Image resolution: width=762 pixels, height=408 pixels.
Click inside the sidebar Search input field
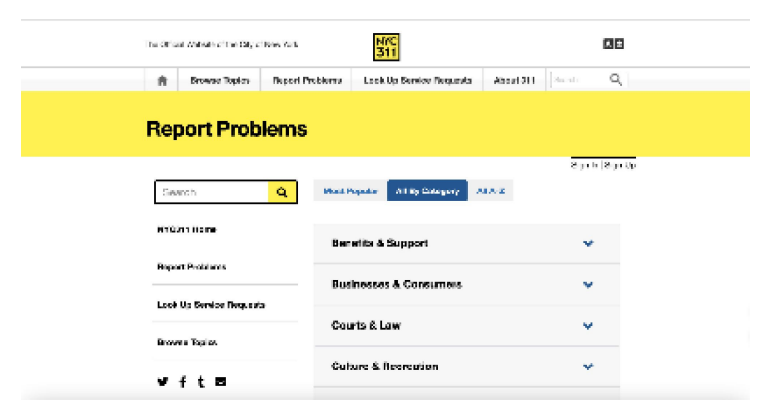(x=211, y=192)
